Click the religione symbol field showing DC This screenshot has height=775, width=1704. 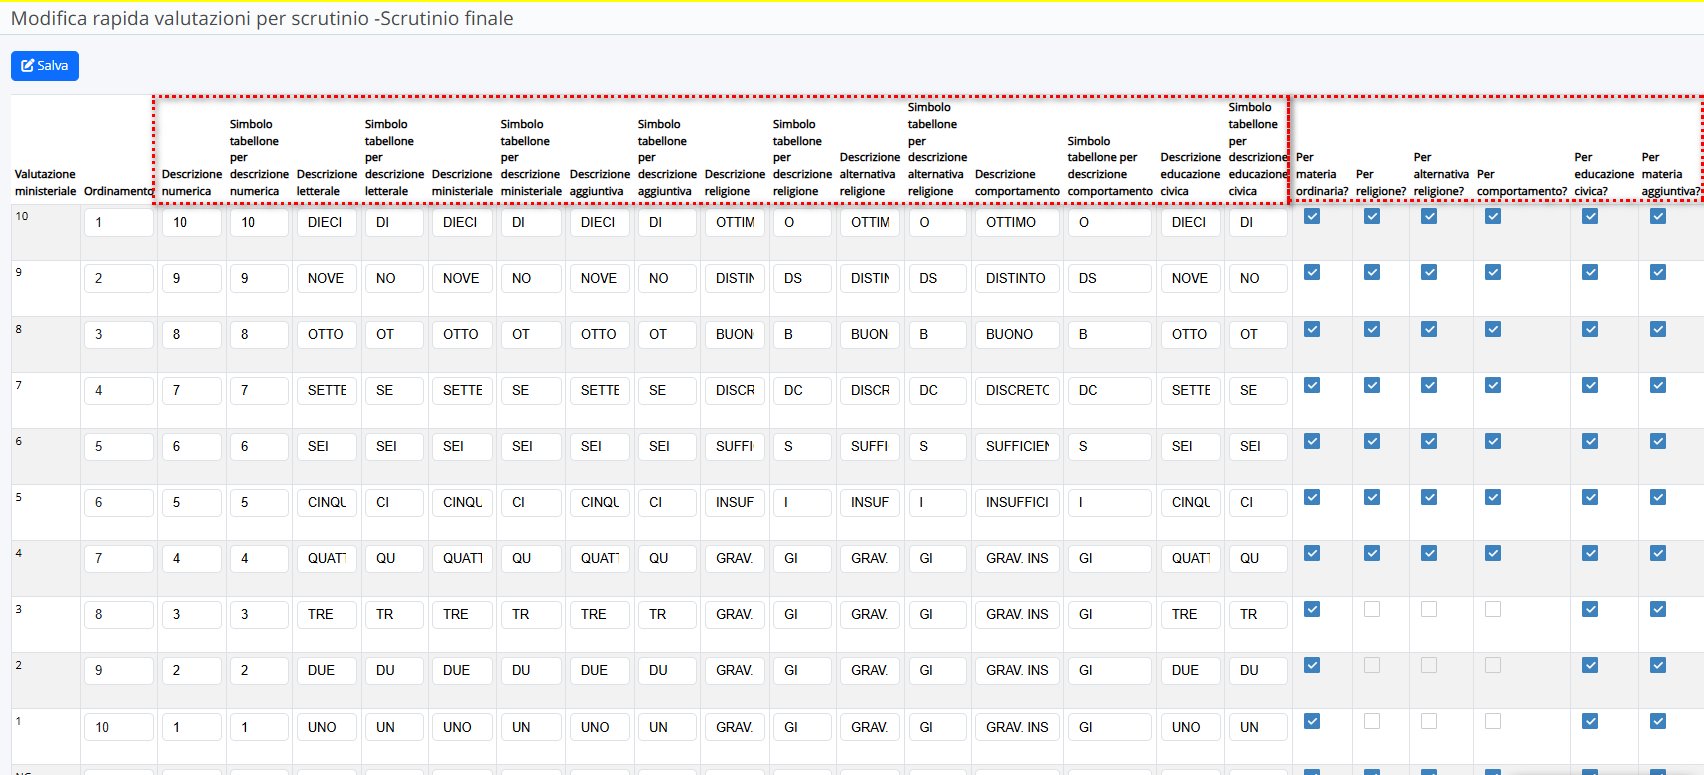[x=802, y=390]
